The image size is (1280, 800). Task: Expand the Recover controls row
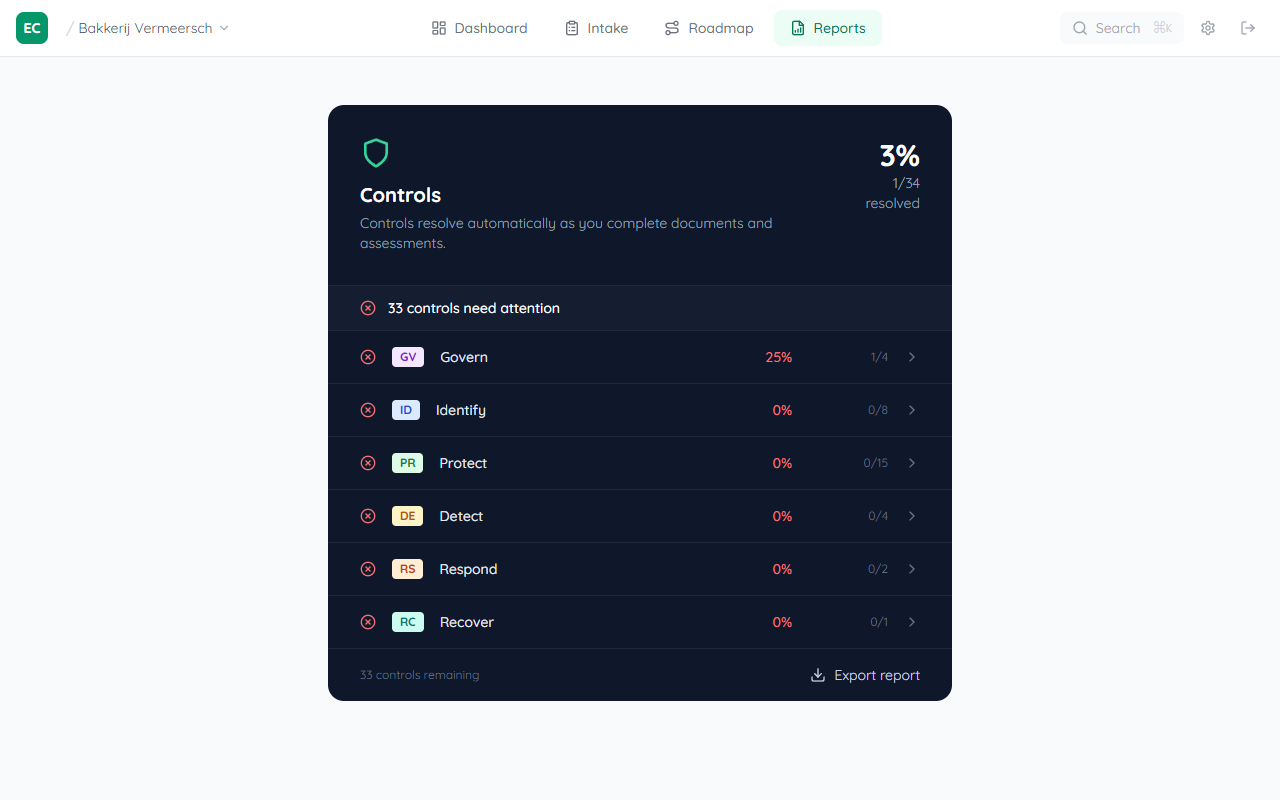click(x=911, y=622)
